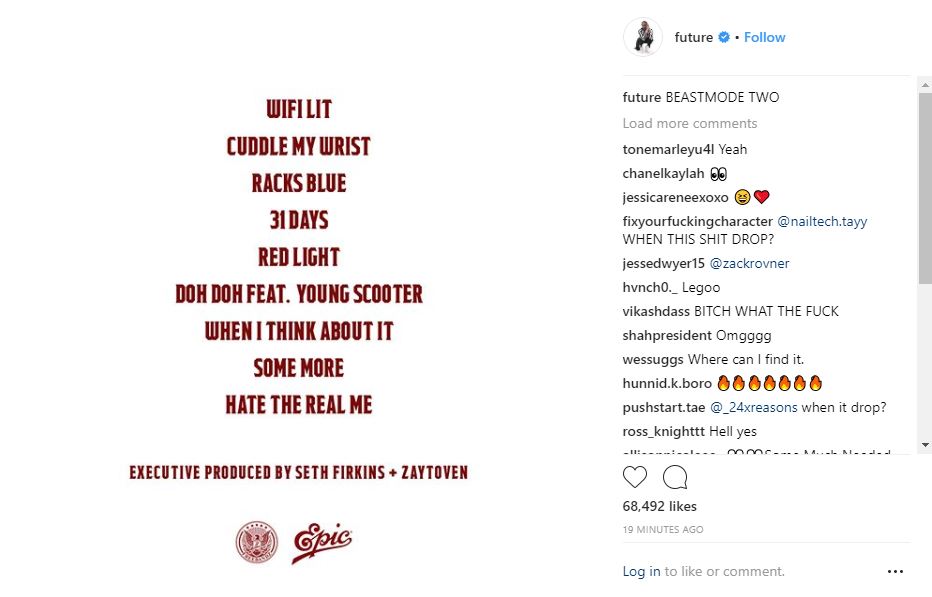This screenshot has height=597, width=932.
Task: Click the future username in the header
Action: [694, 37]
